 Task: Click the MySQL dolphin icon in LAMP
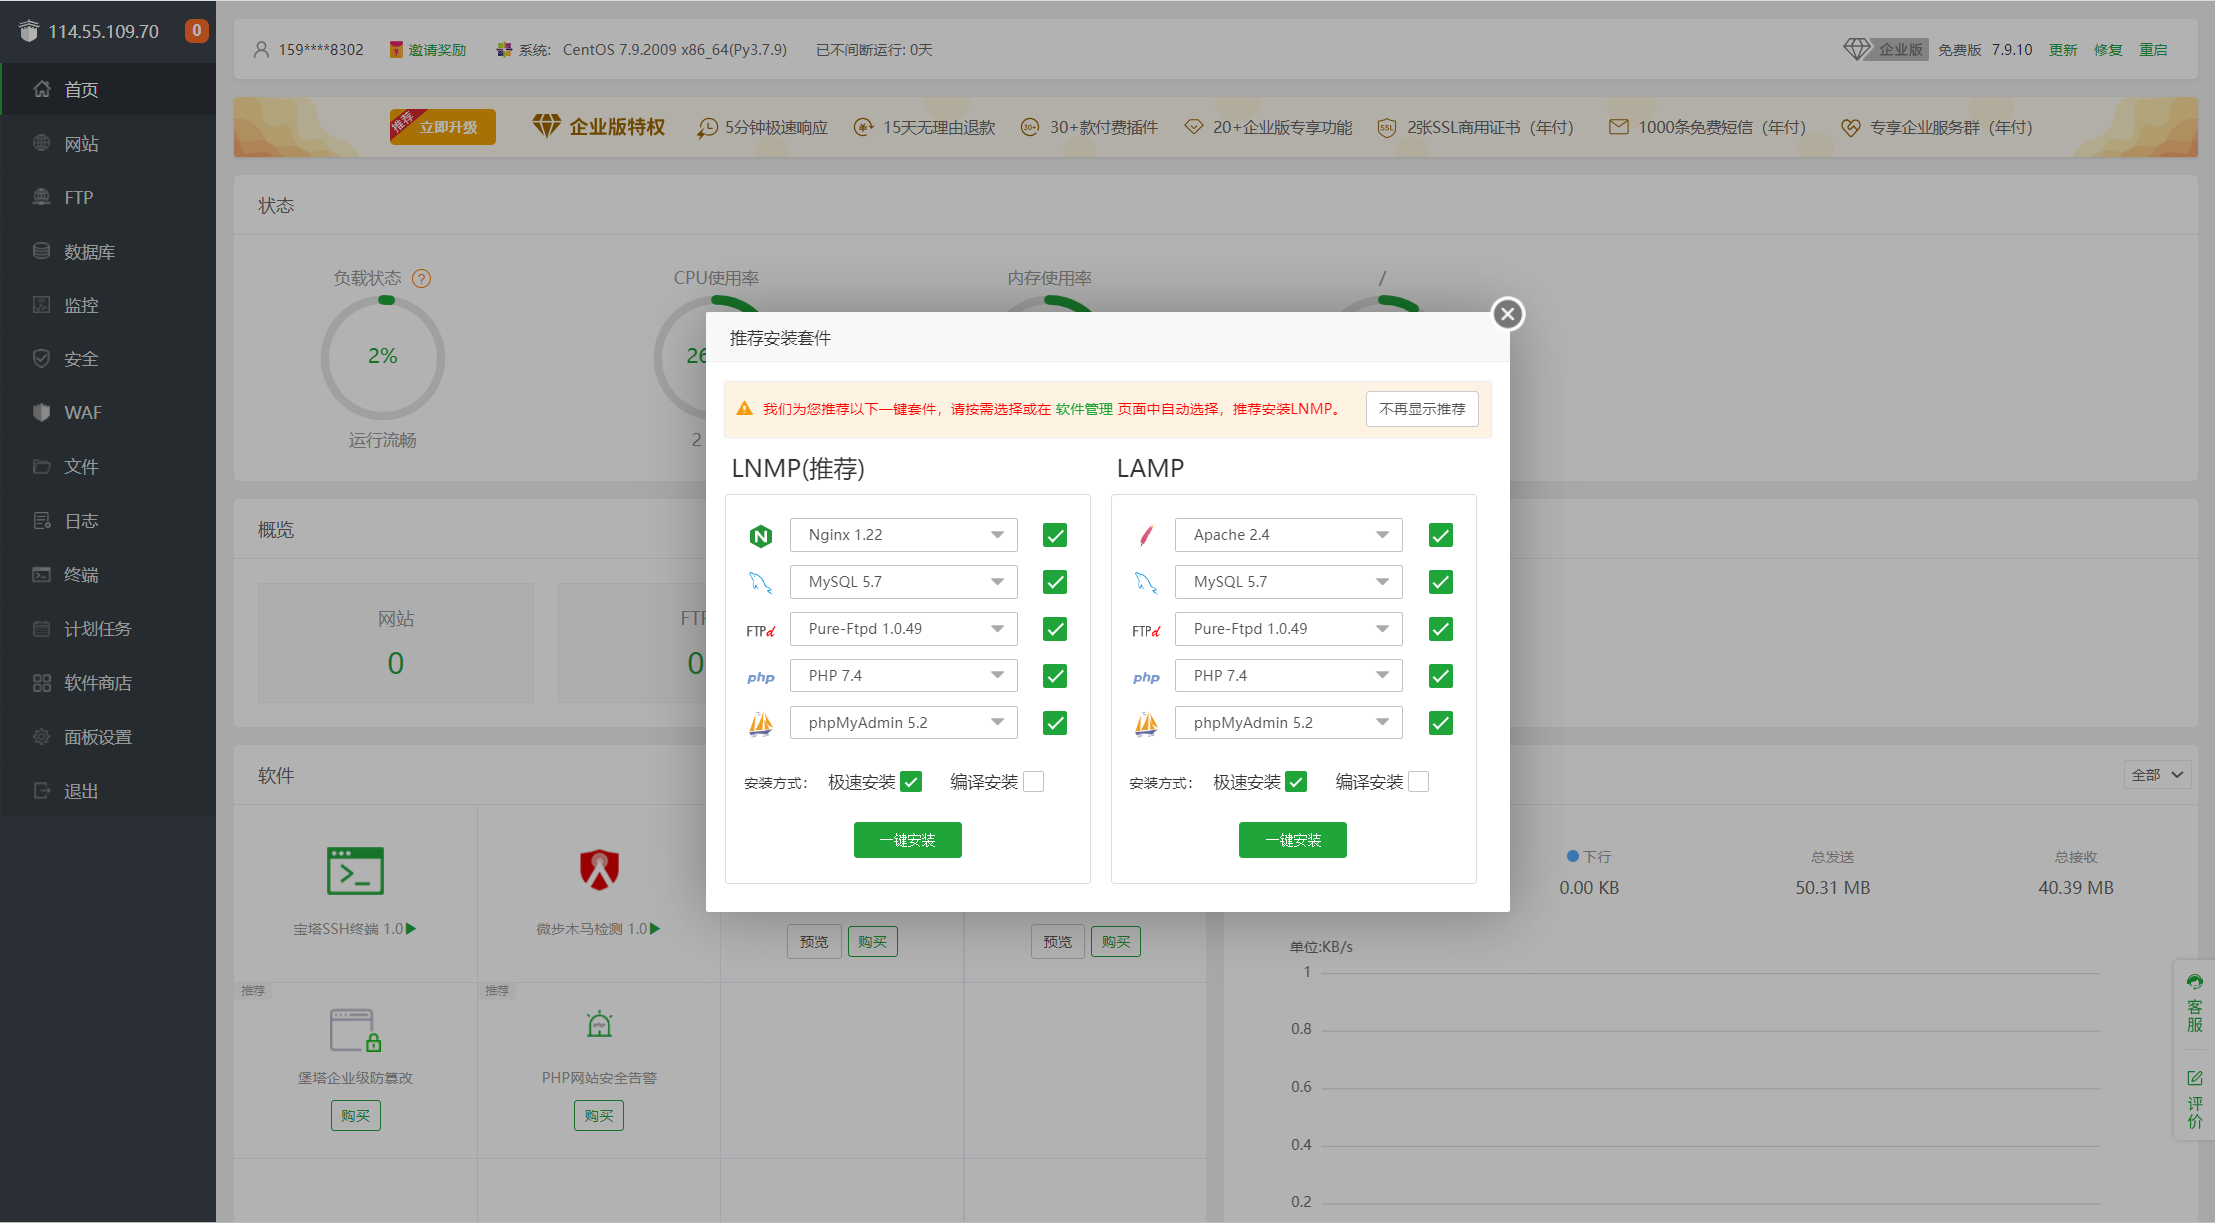[1146, 582]
